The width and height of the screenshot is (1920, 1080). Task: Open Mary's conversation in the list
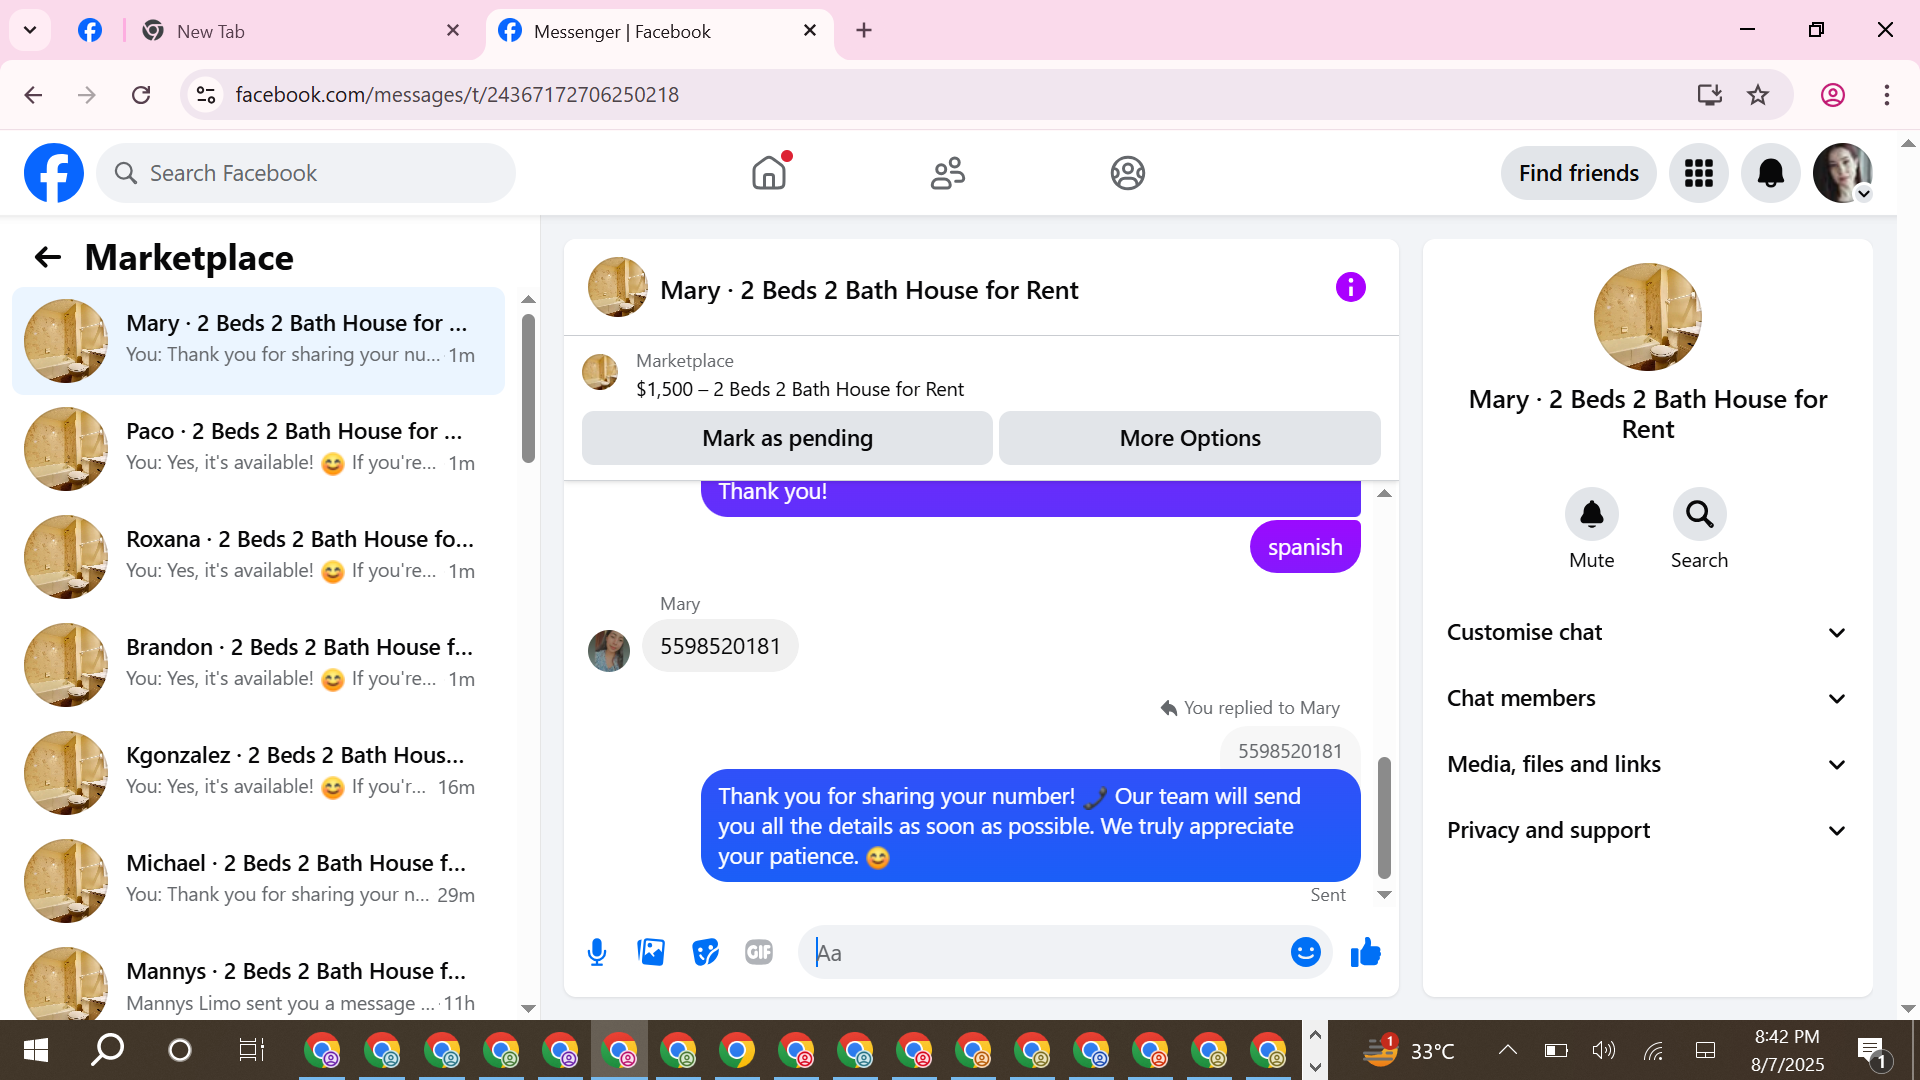click(x=258, y=340)
